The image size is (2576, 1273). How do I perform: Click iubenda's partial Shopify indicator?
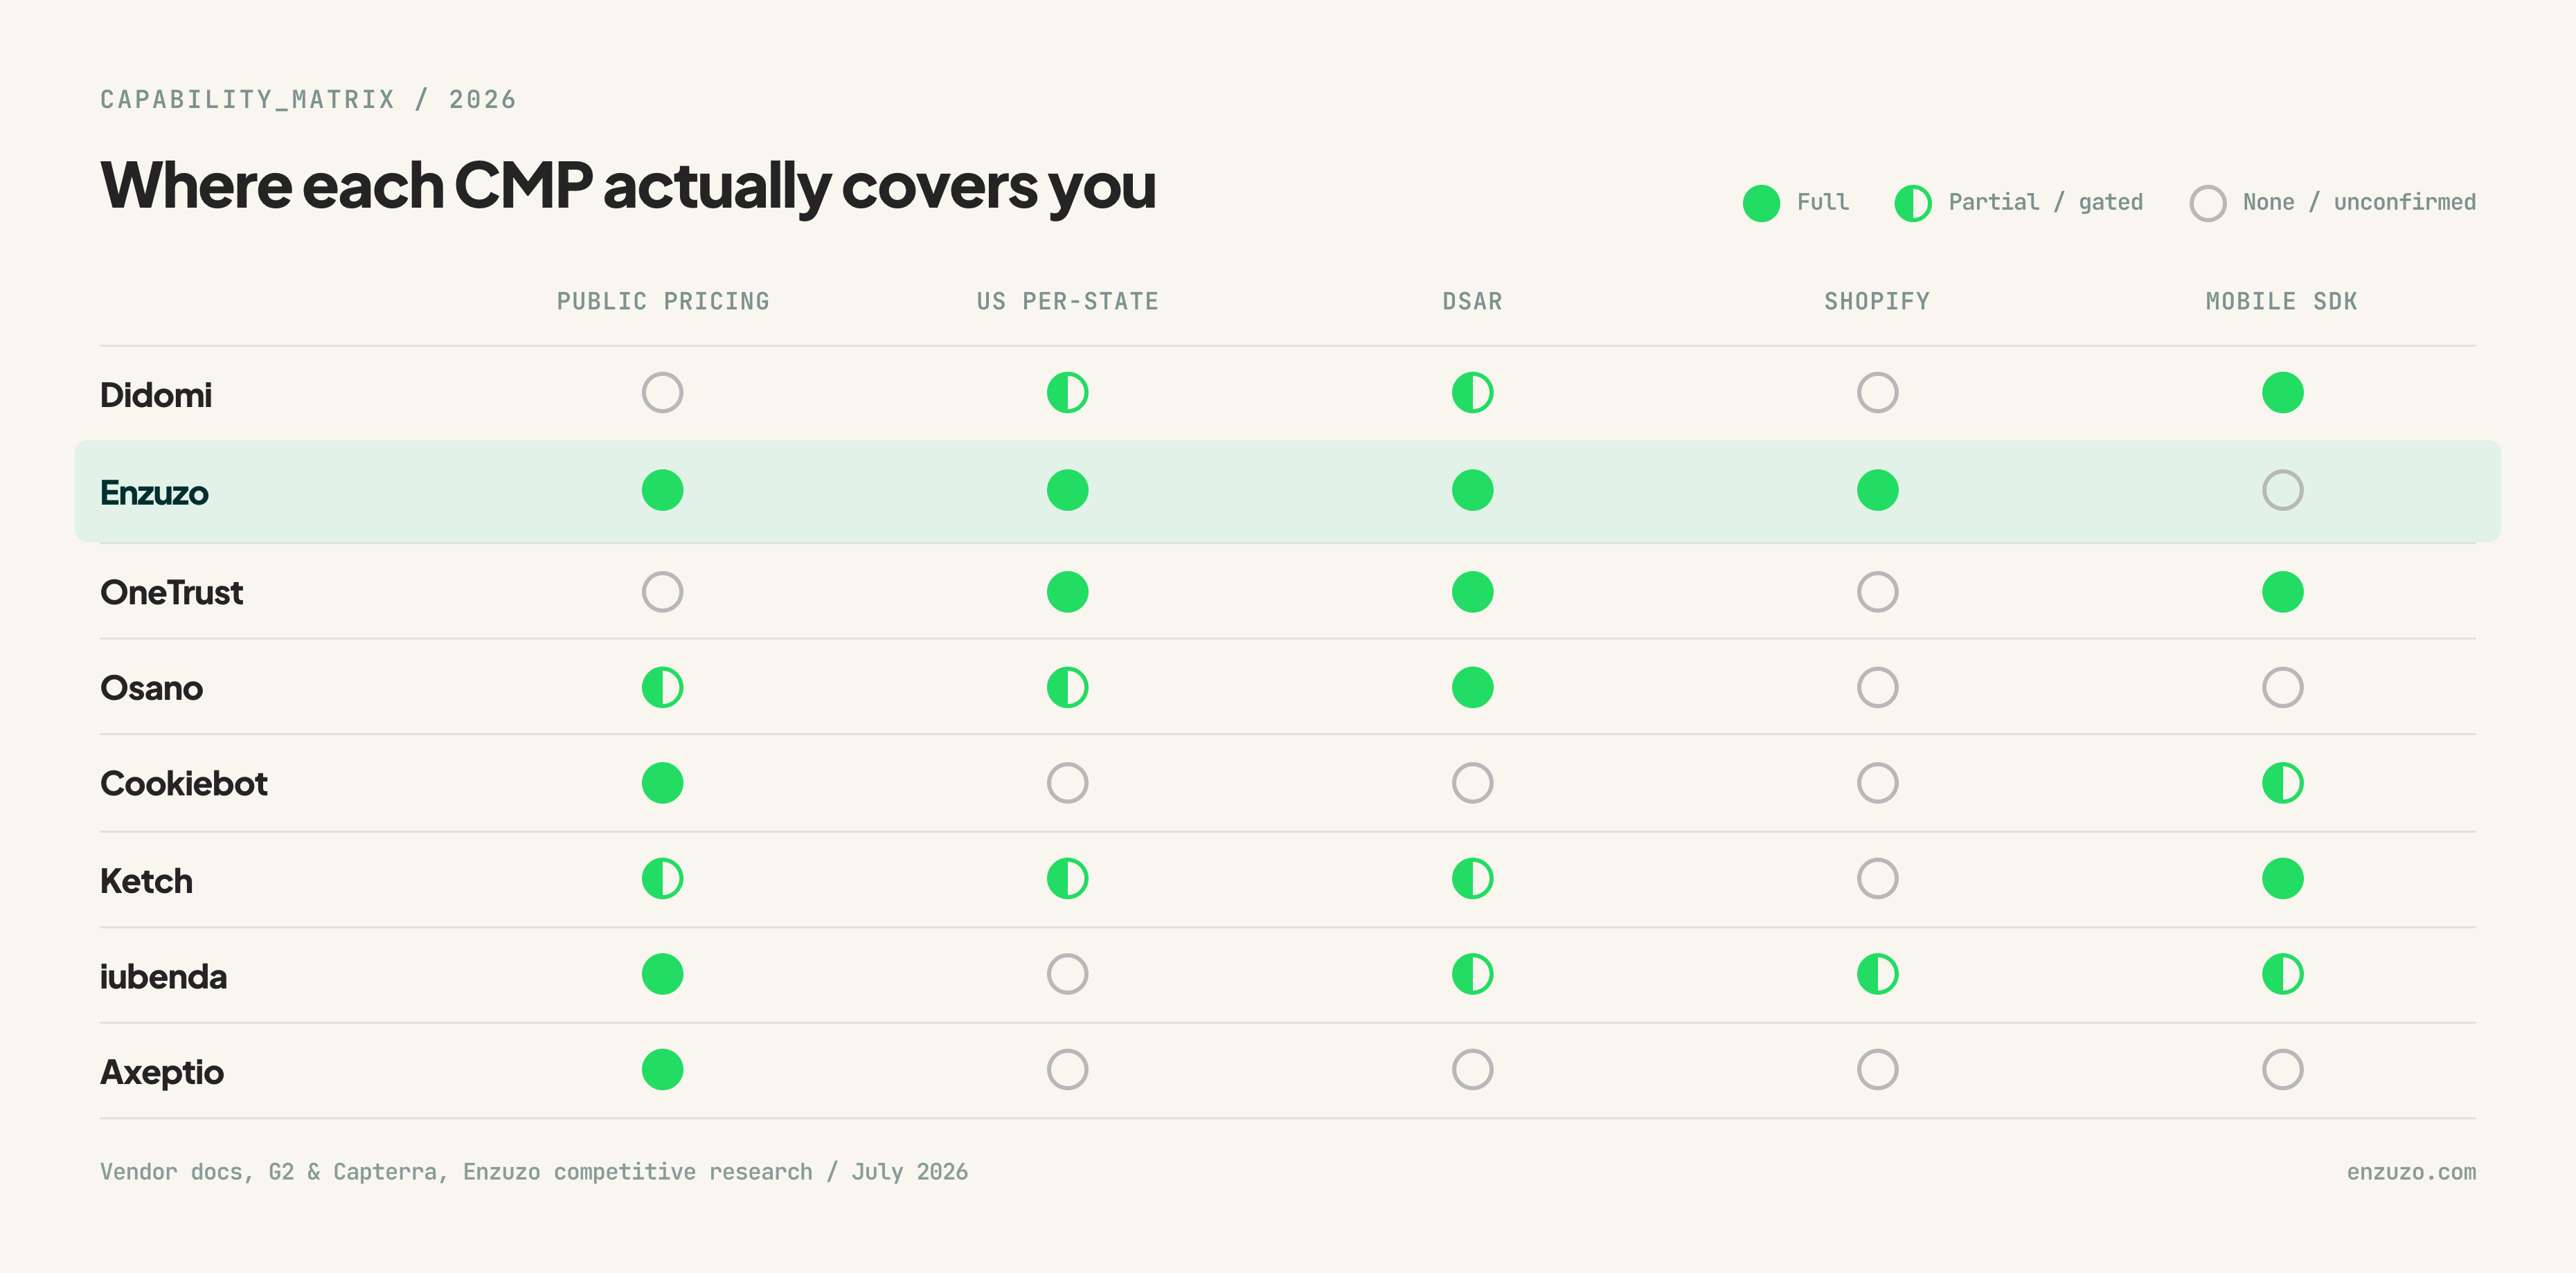click(x=1877, y=974)
